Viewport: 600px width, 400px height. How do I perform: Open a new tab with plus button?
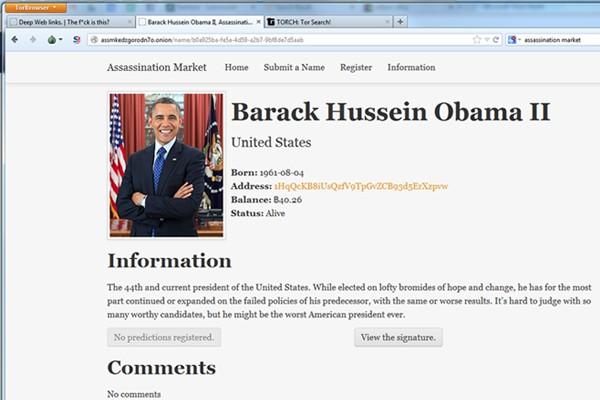400,21
